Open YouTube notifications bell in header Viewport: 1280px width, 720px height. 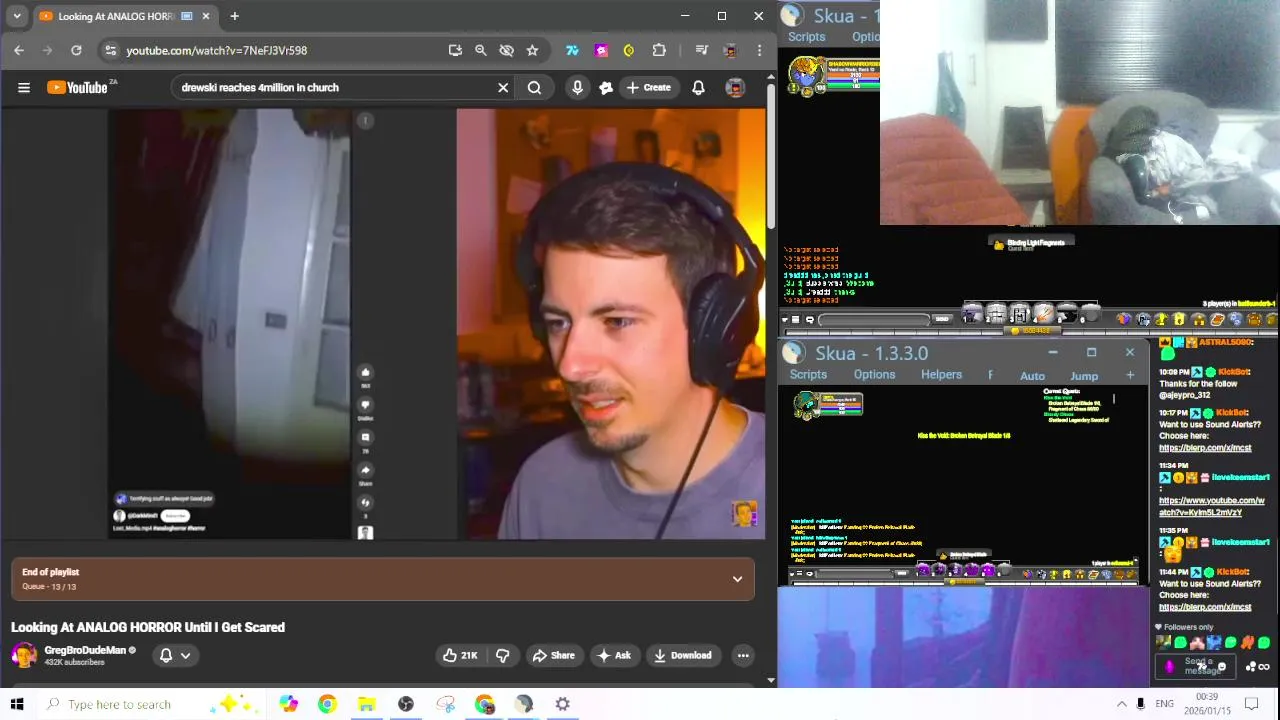(x=698, y=88)
